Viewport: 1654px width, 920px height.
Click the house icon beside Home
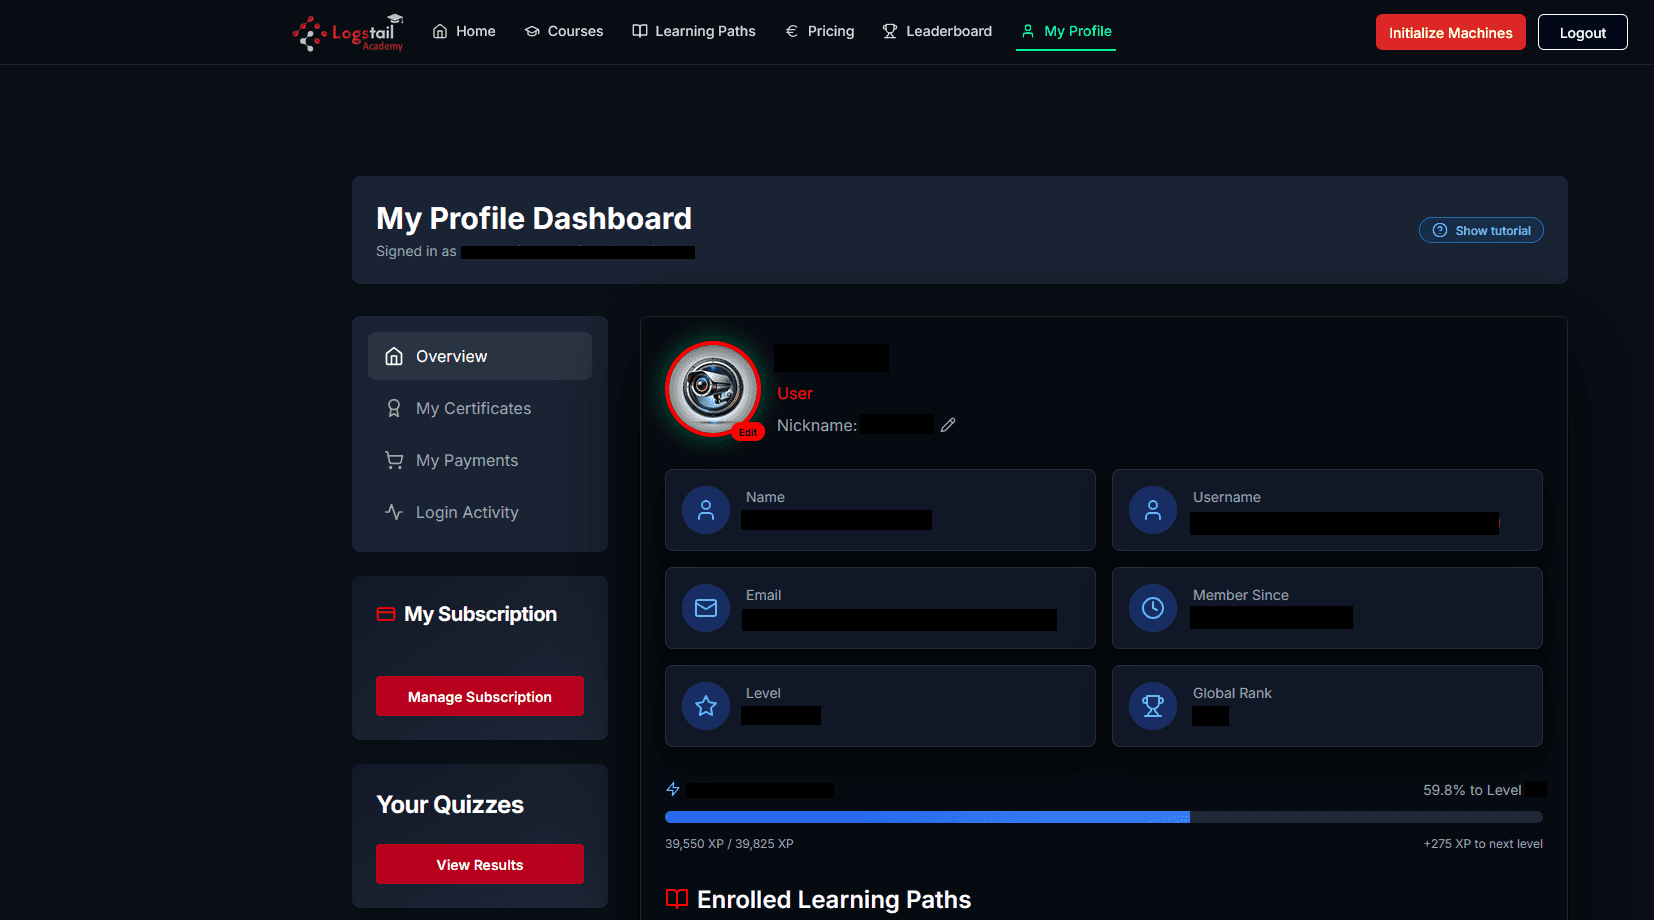pos(440,31)
